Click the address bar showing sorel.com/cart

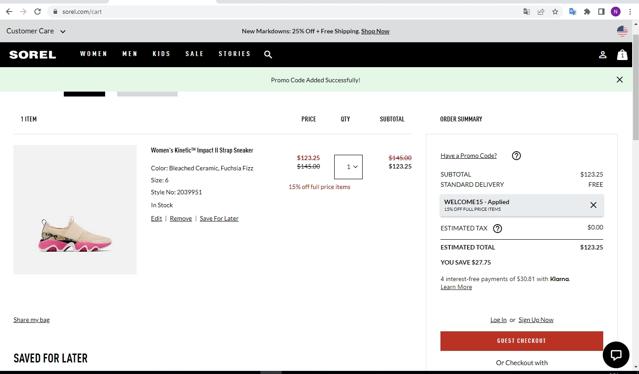(x=281, y=12)
